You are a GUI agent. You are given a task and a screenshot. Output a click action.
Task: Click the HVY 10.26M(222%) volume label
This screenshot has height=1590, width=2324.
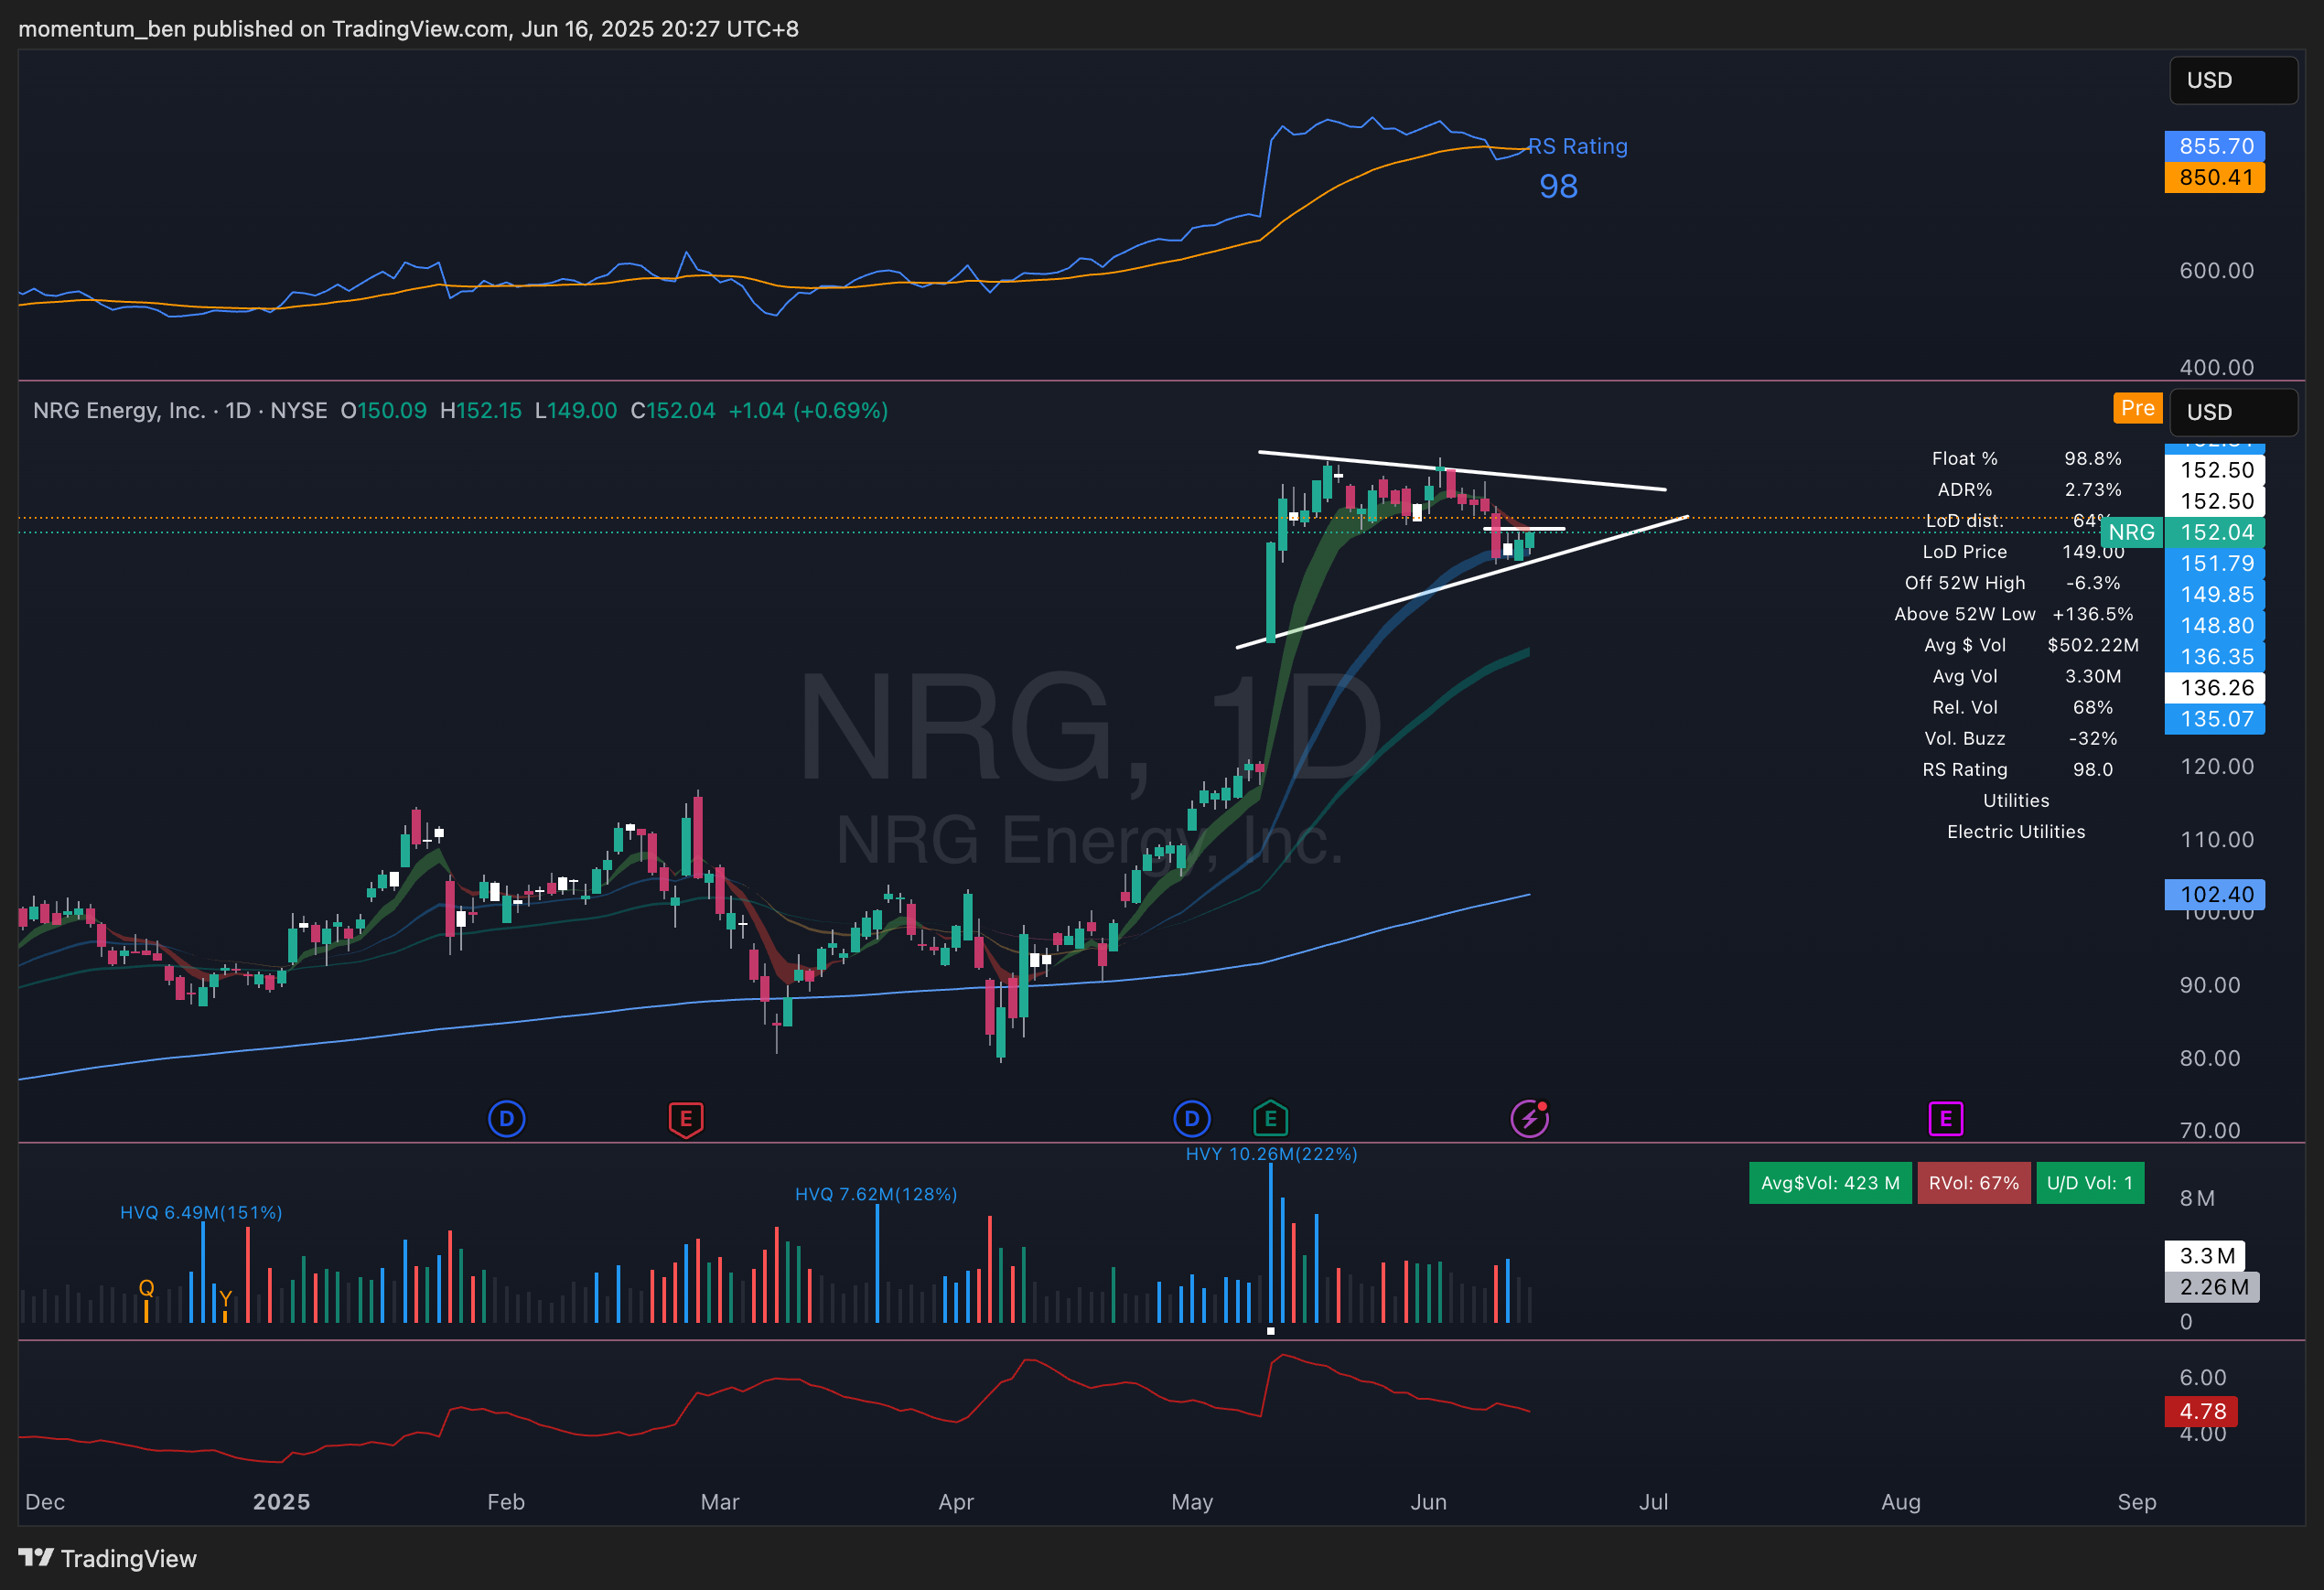[1271, 1154]
